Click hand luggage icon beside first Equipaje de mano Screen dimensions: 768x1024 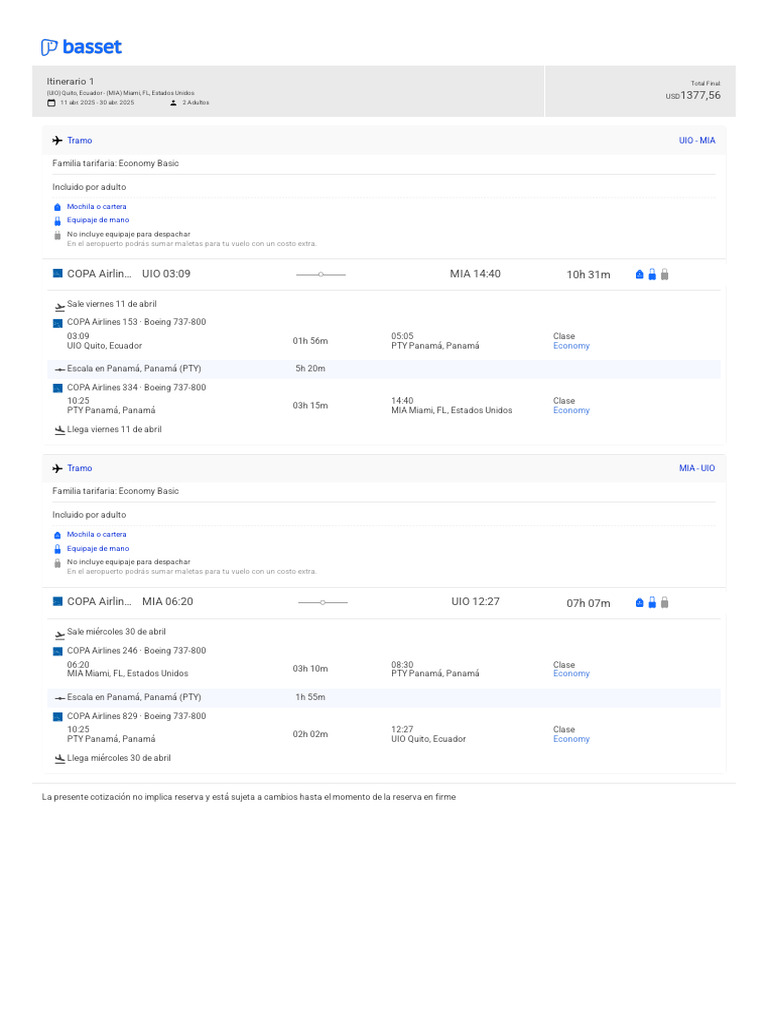pyautogui.click(x=57, y=221)
